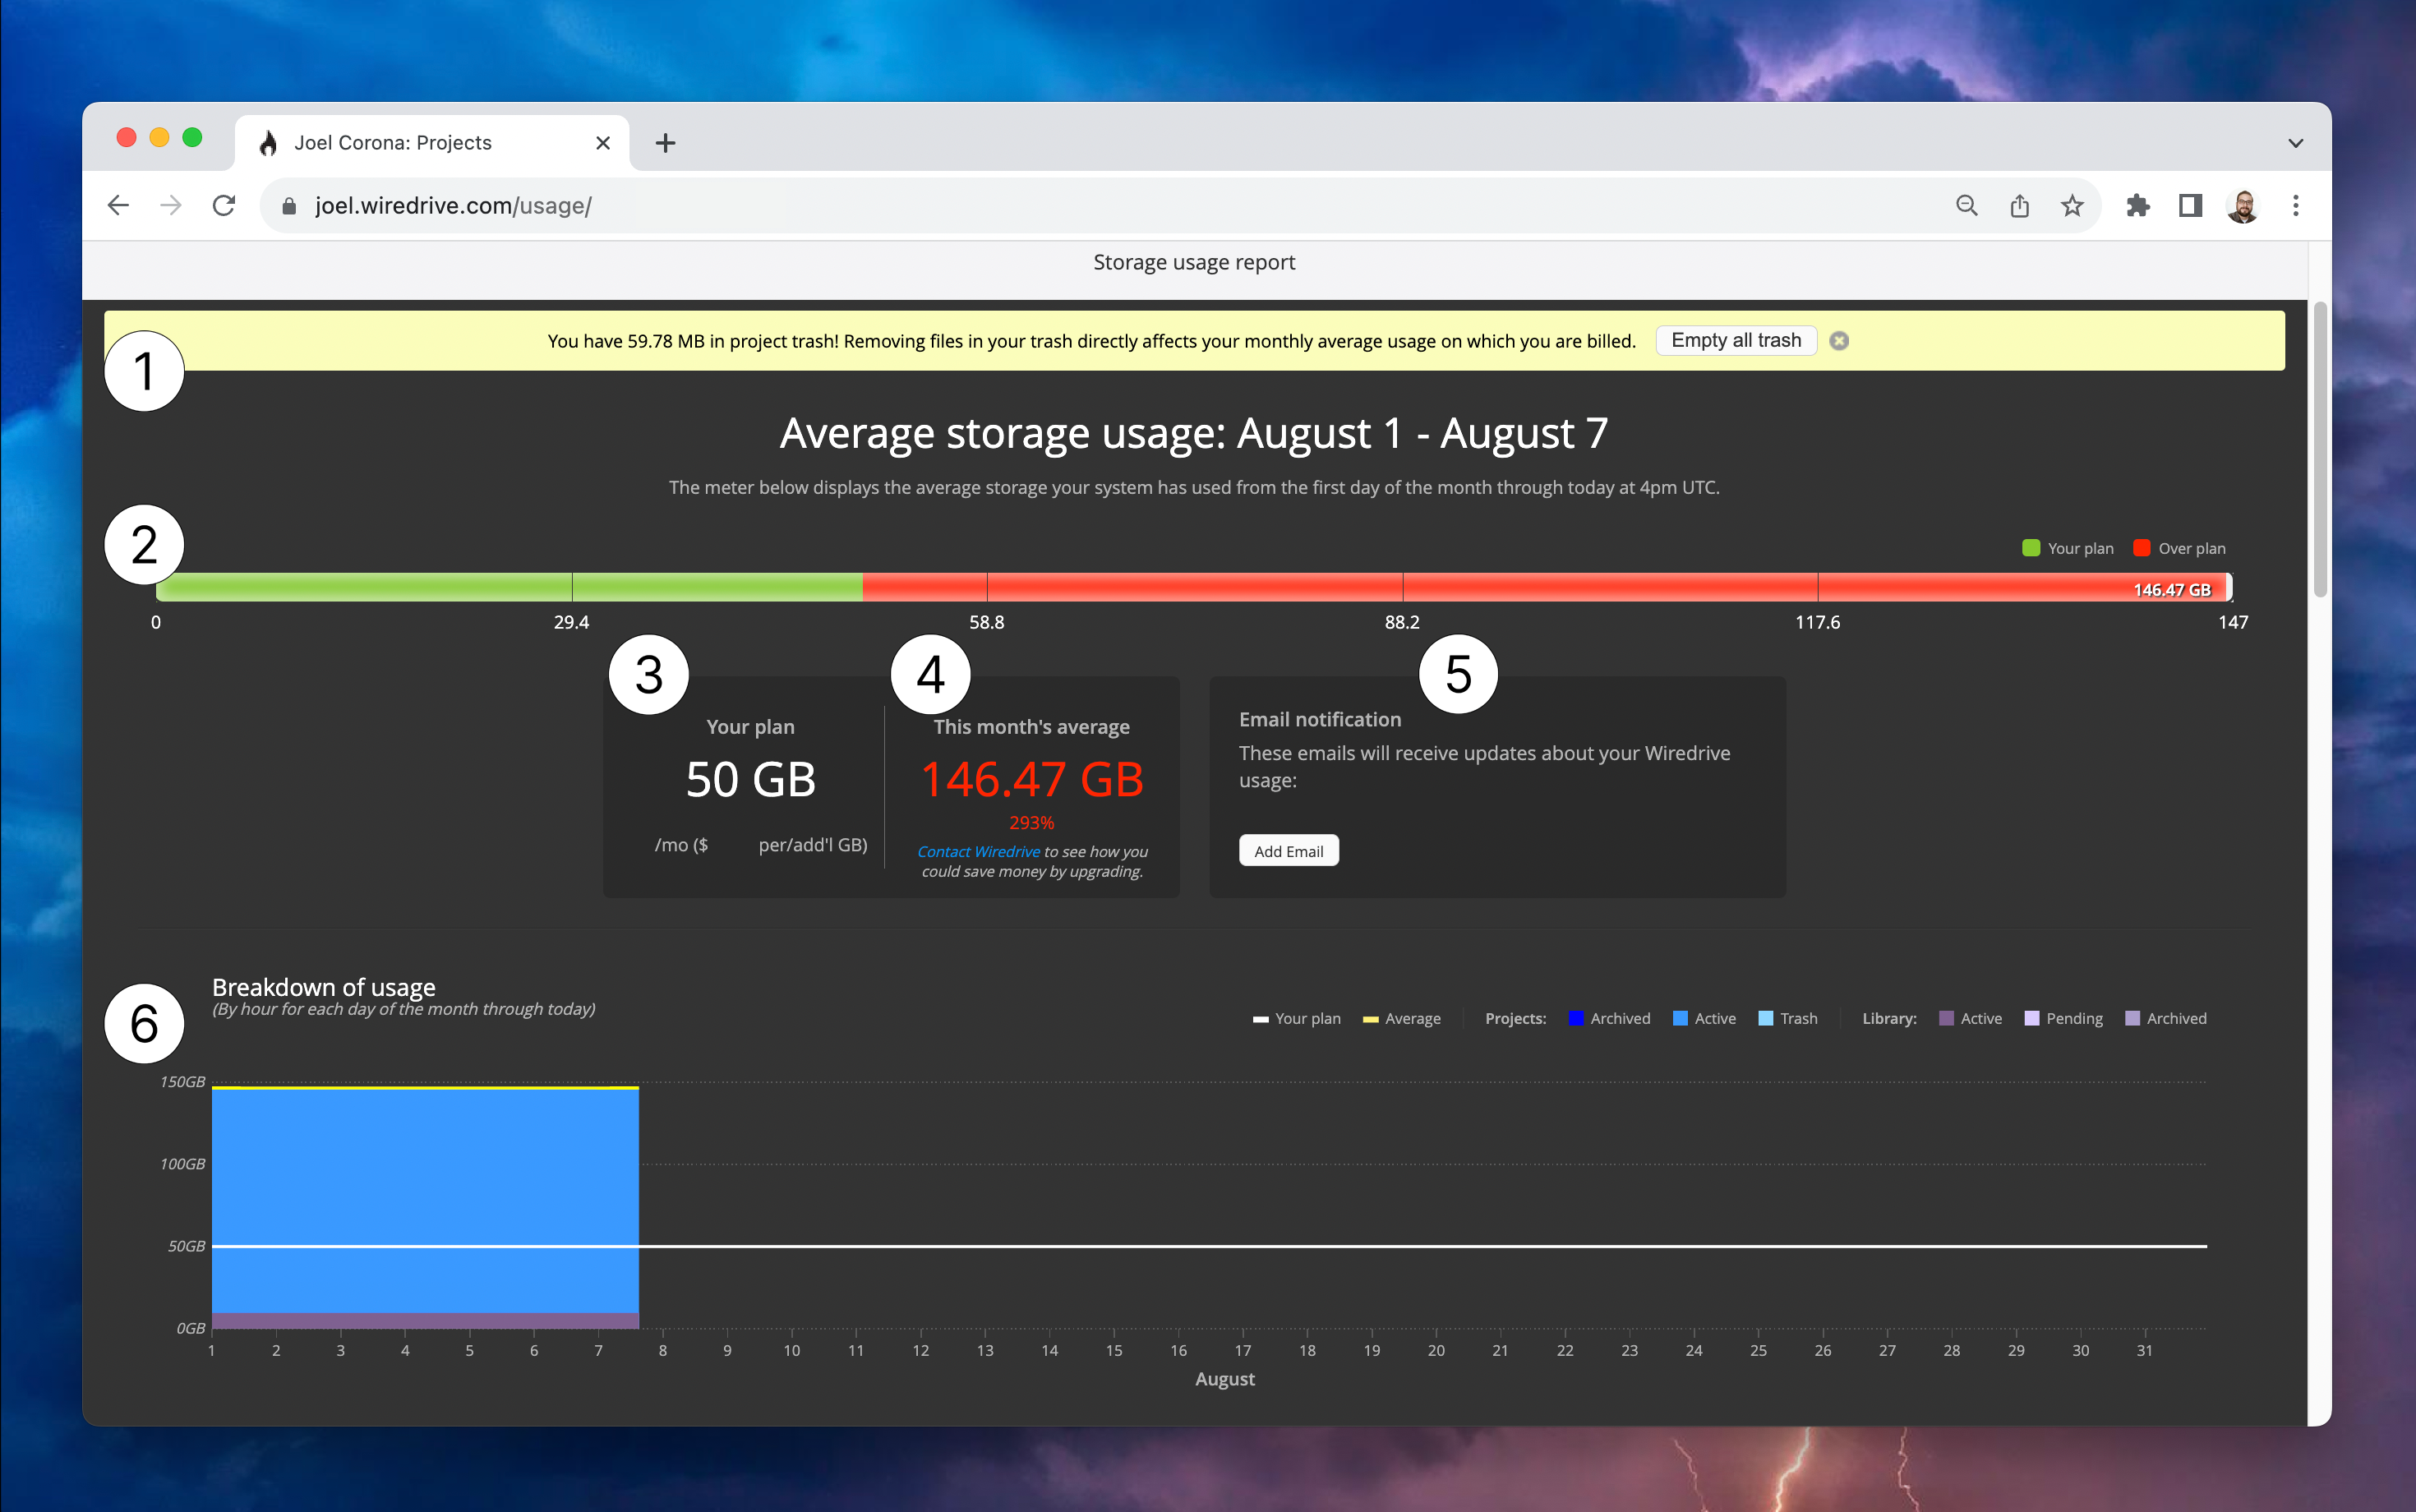2416x1512 pixels.
Task: Open Chrome's three-dot menu
Action: [2296, 205]
